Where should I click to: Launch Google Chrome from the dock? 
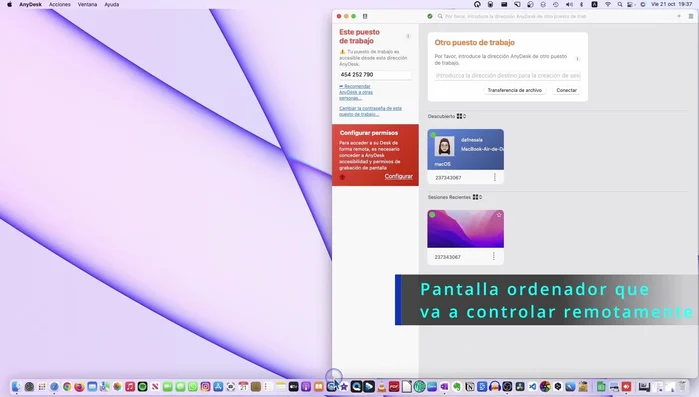pyautogui.click(x=67, y=387)
